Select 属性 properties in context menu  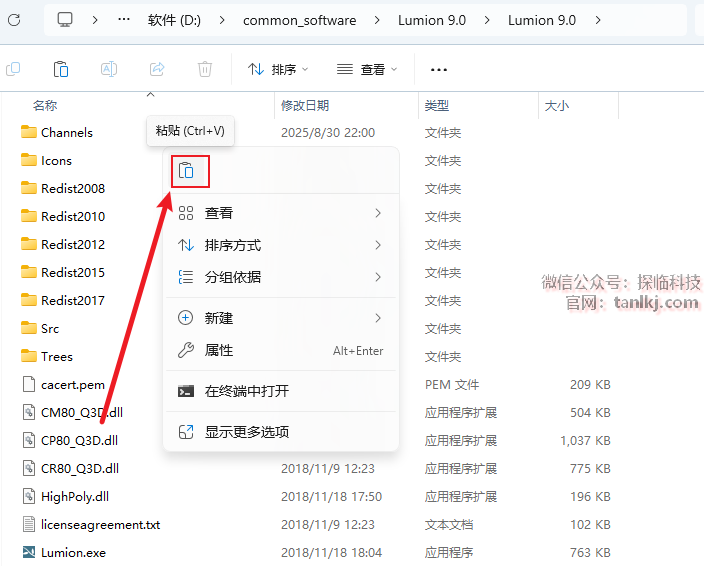tap(219, 351)
